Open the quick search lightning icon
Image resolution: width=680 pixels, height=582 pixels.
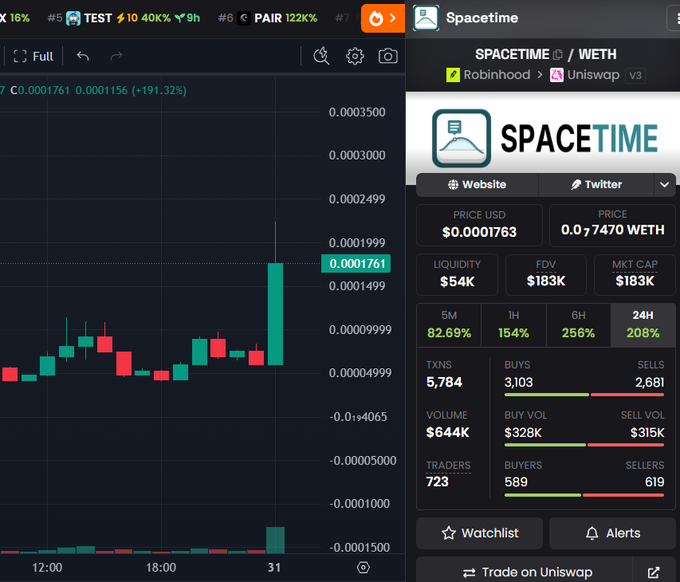pyautogui.click(x=321, y=56)
